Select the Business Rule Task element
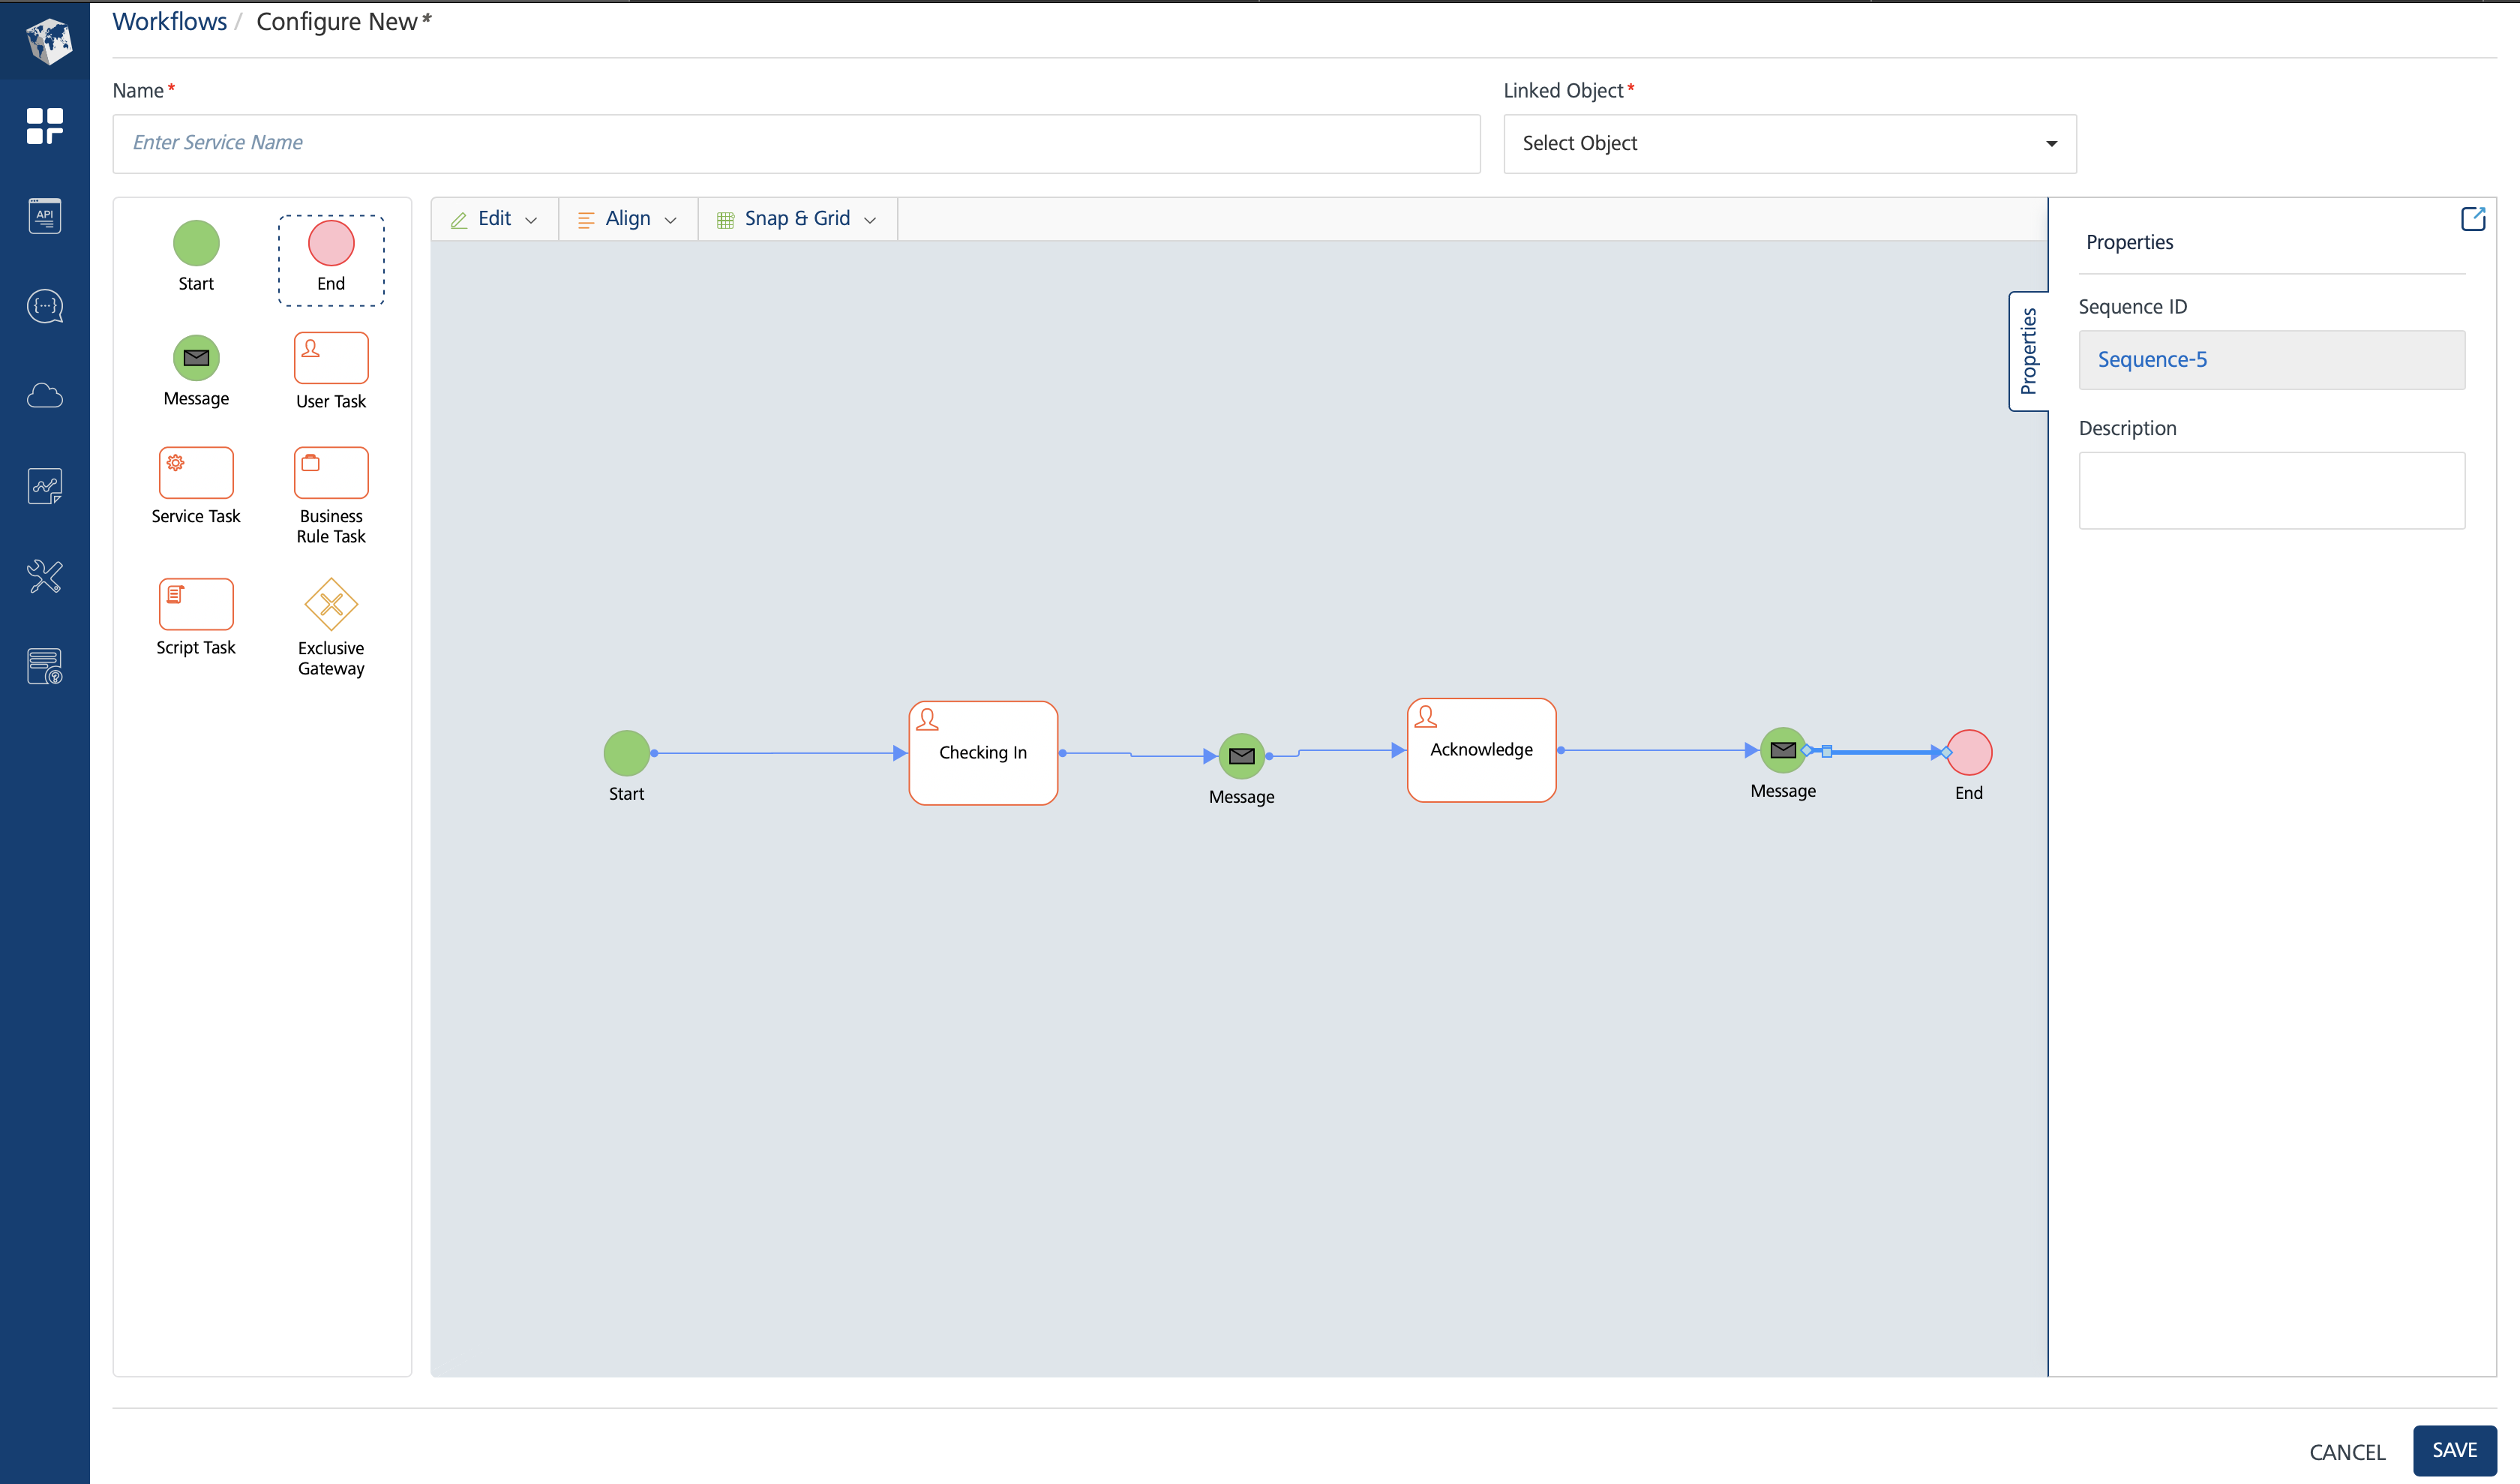The width and height of the screenshot is (2520, 1484). [331, 472]
